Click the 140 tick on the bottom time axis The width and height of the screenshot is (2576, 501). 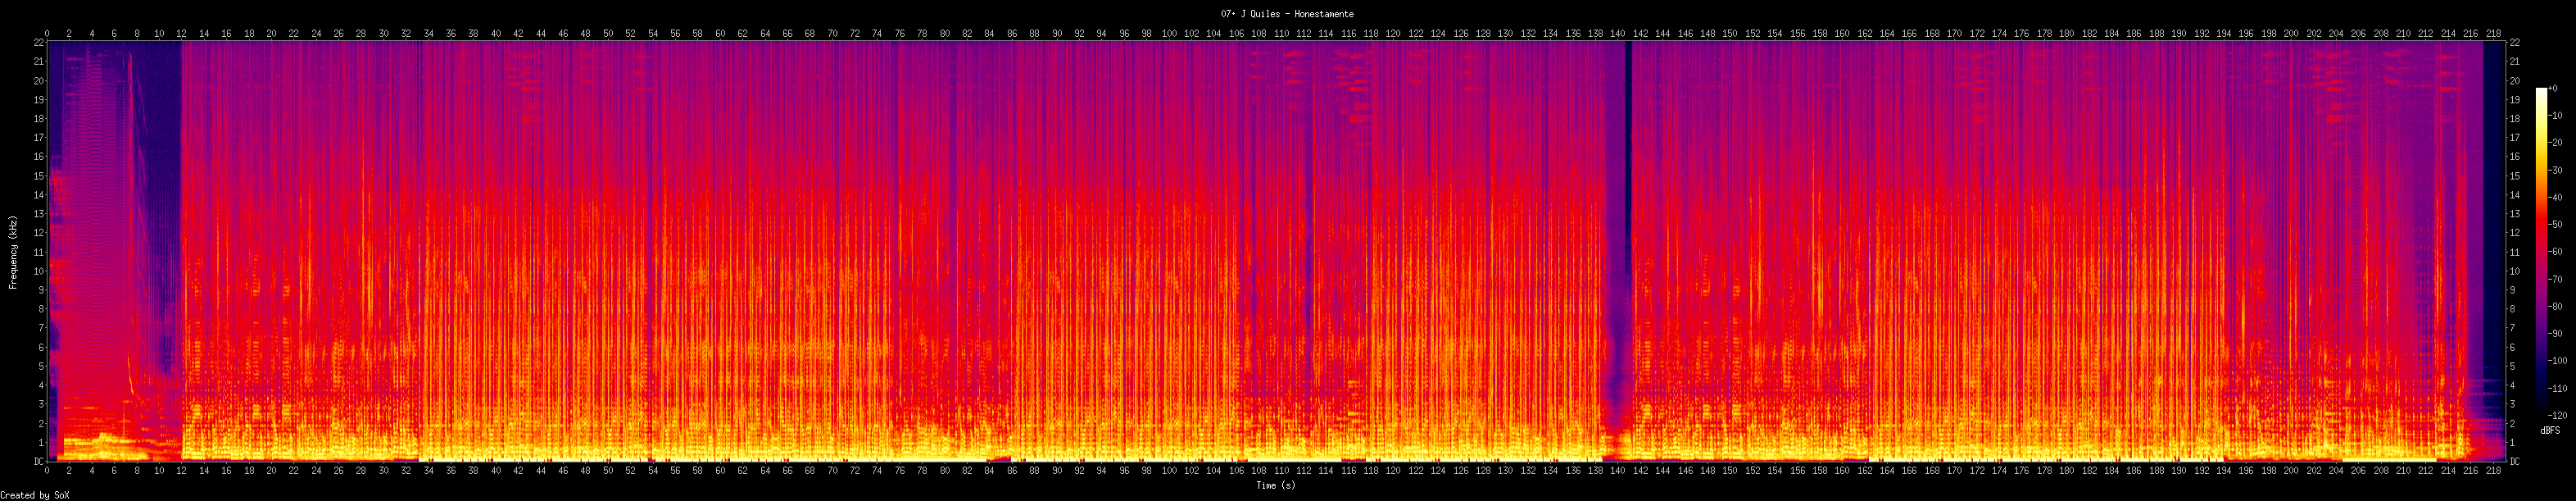1617,470
